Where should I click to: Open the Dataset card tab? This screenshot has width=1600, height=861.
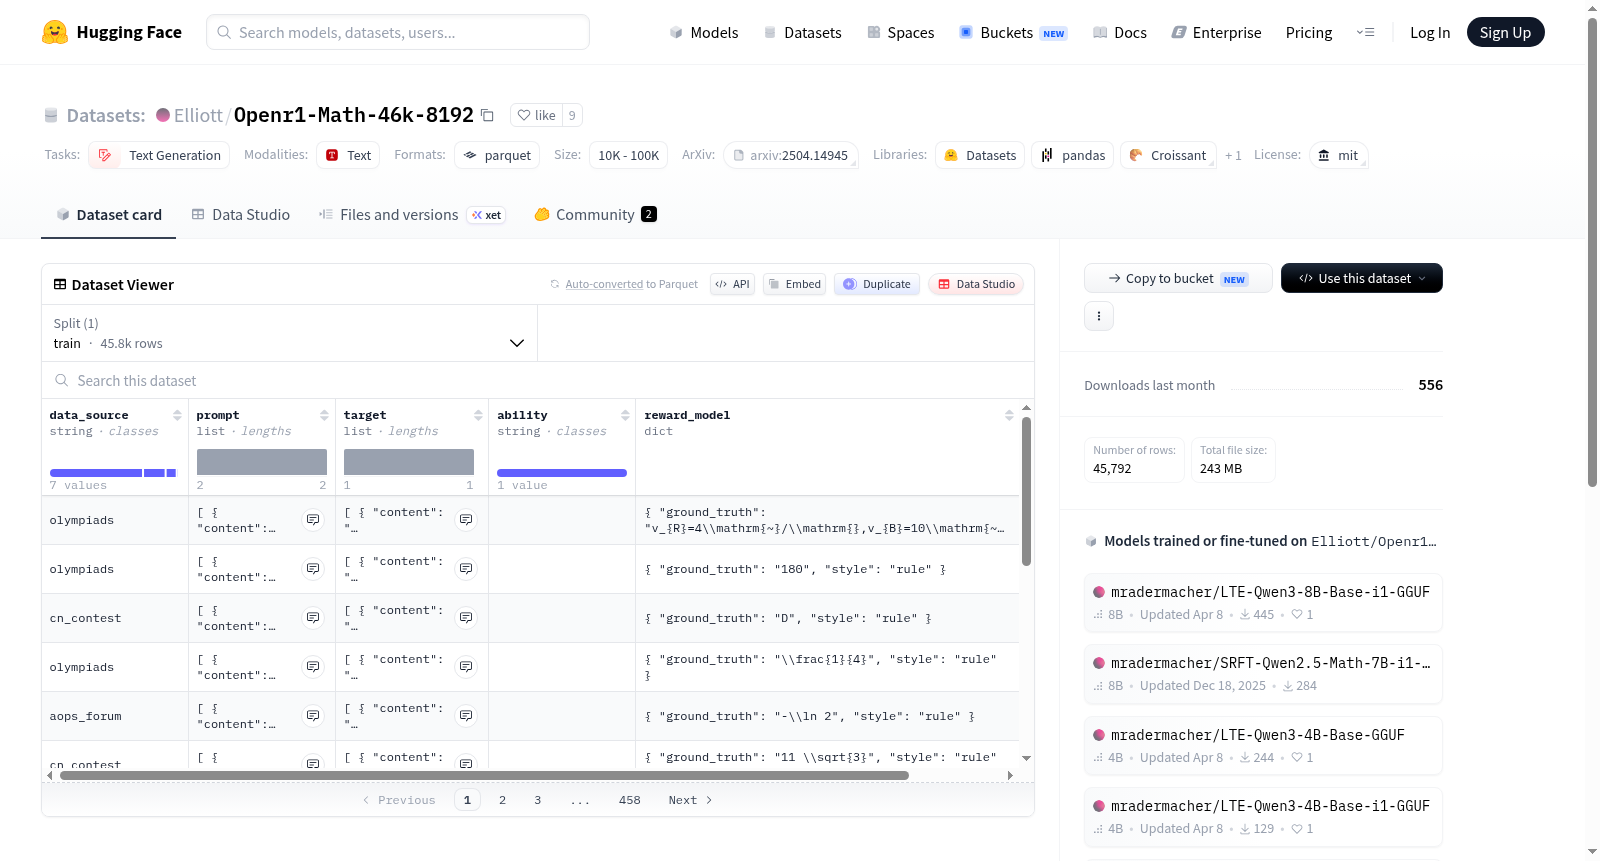[x=108, y=215]
